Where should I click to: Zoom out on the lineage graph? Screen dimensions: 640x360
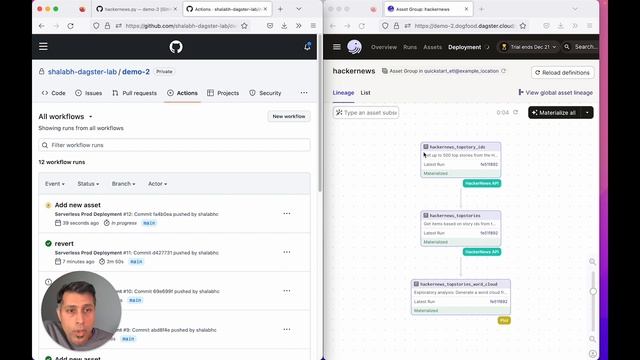592,339
